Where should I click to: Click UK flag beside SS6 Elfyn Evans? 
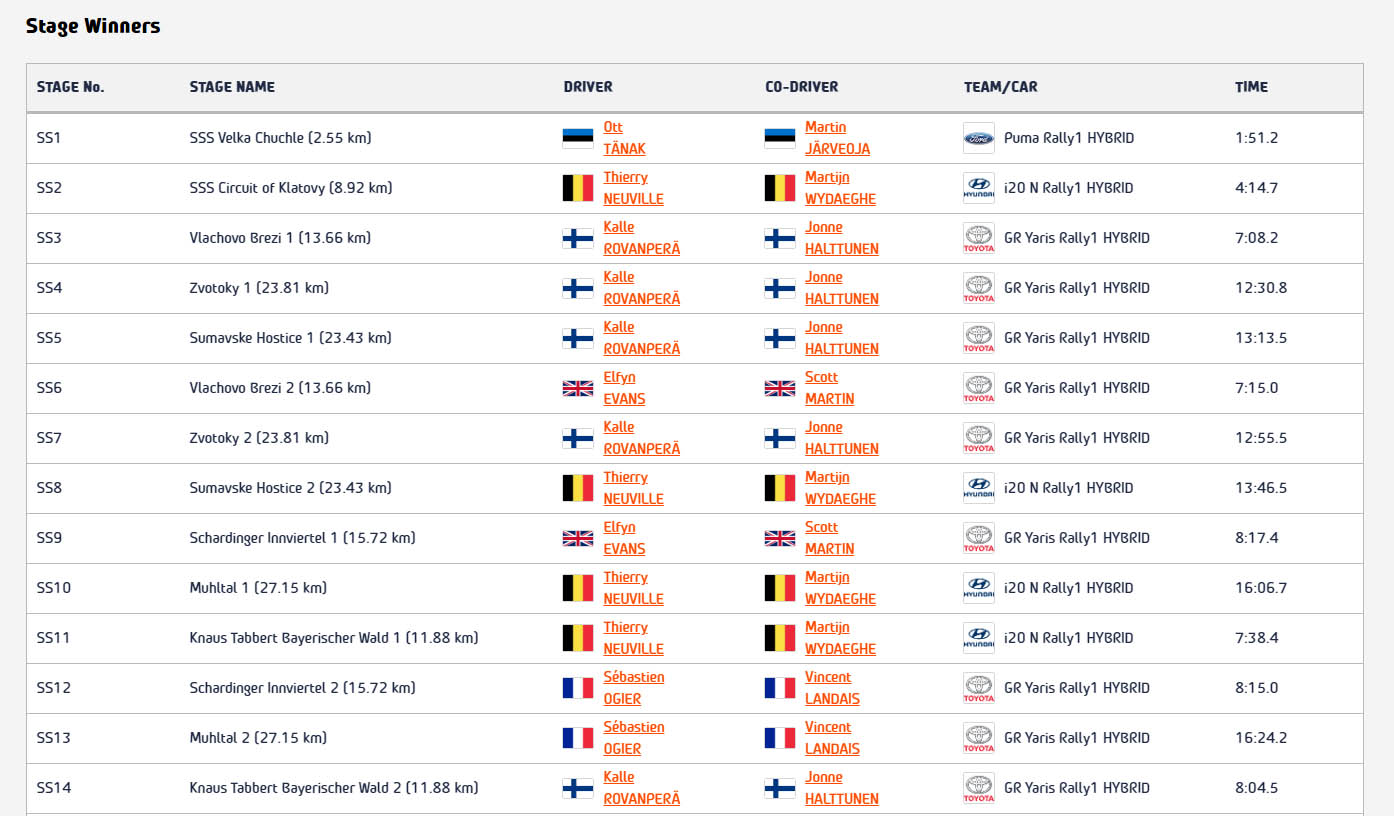(578, 388)
